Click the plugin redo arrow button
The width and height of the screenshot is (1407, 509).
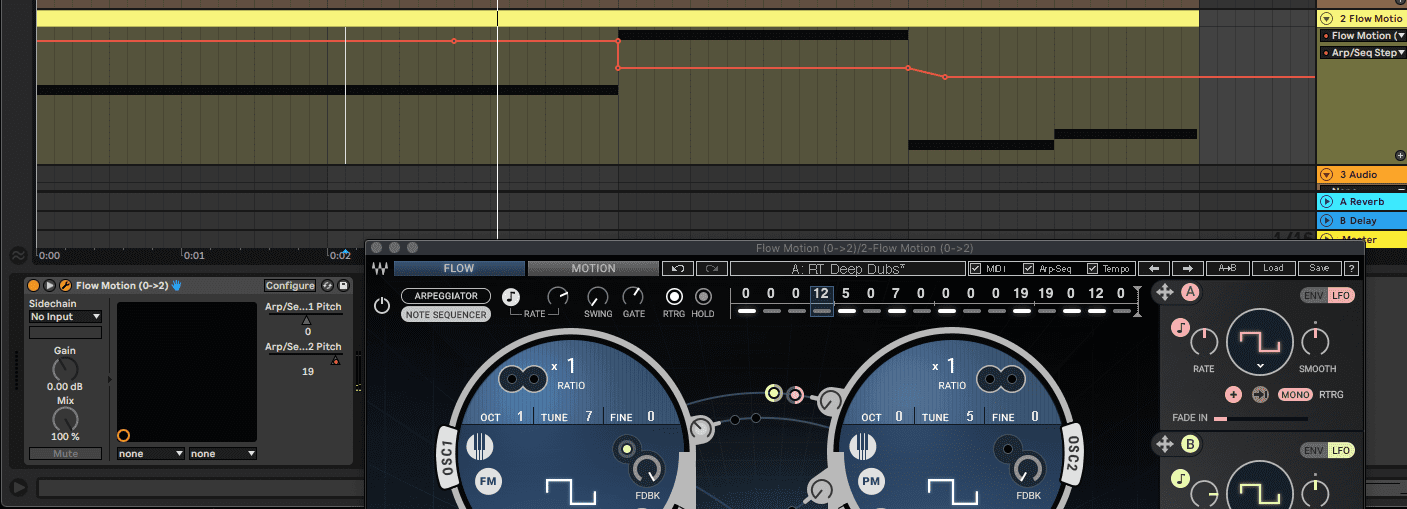(711, 268)
